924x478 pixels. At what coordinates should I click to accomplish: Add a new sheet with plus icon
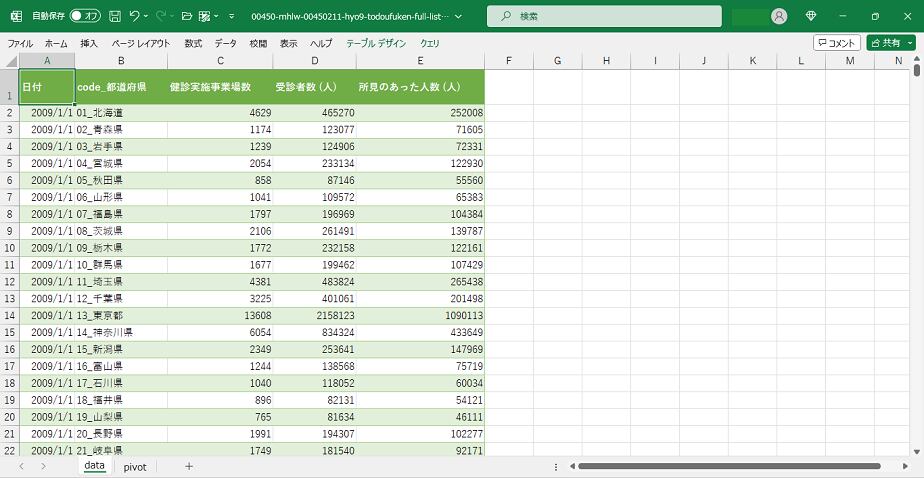point(189,466)
